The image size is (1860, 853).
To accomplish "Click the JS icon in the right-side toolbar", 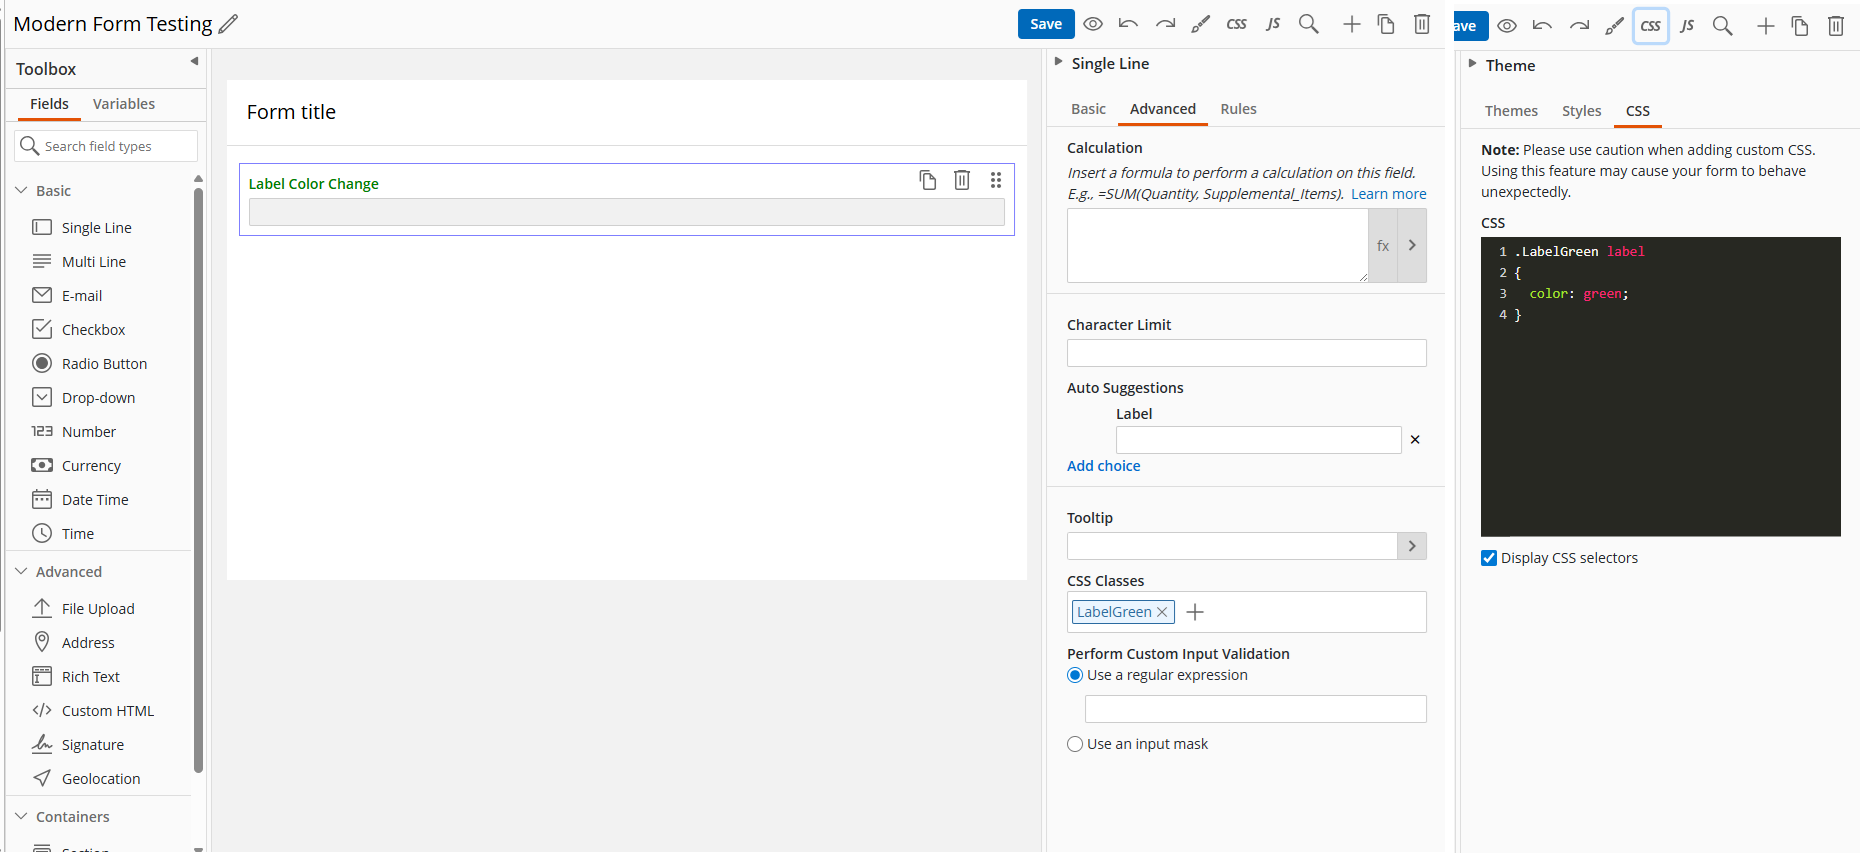I will (1687, 26).
